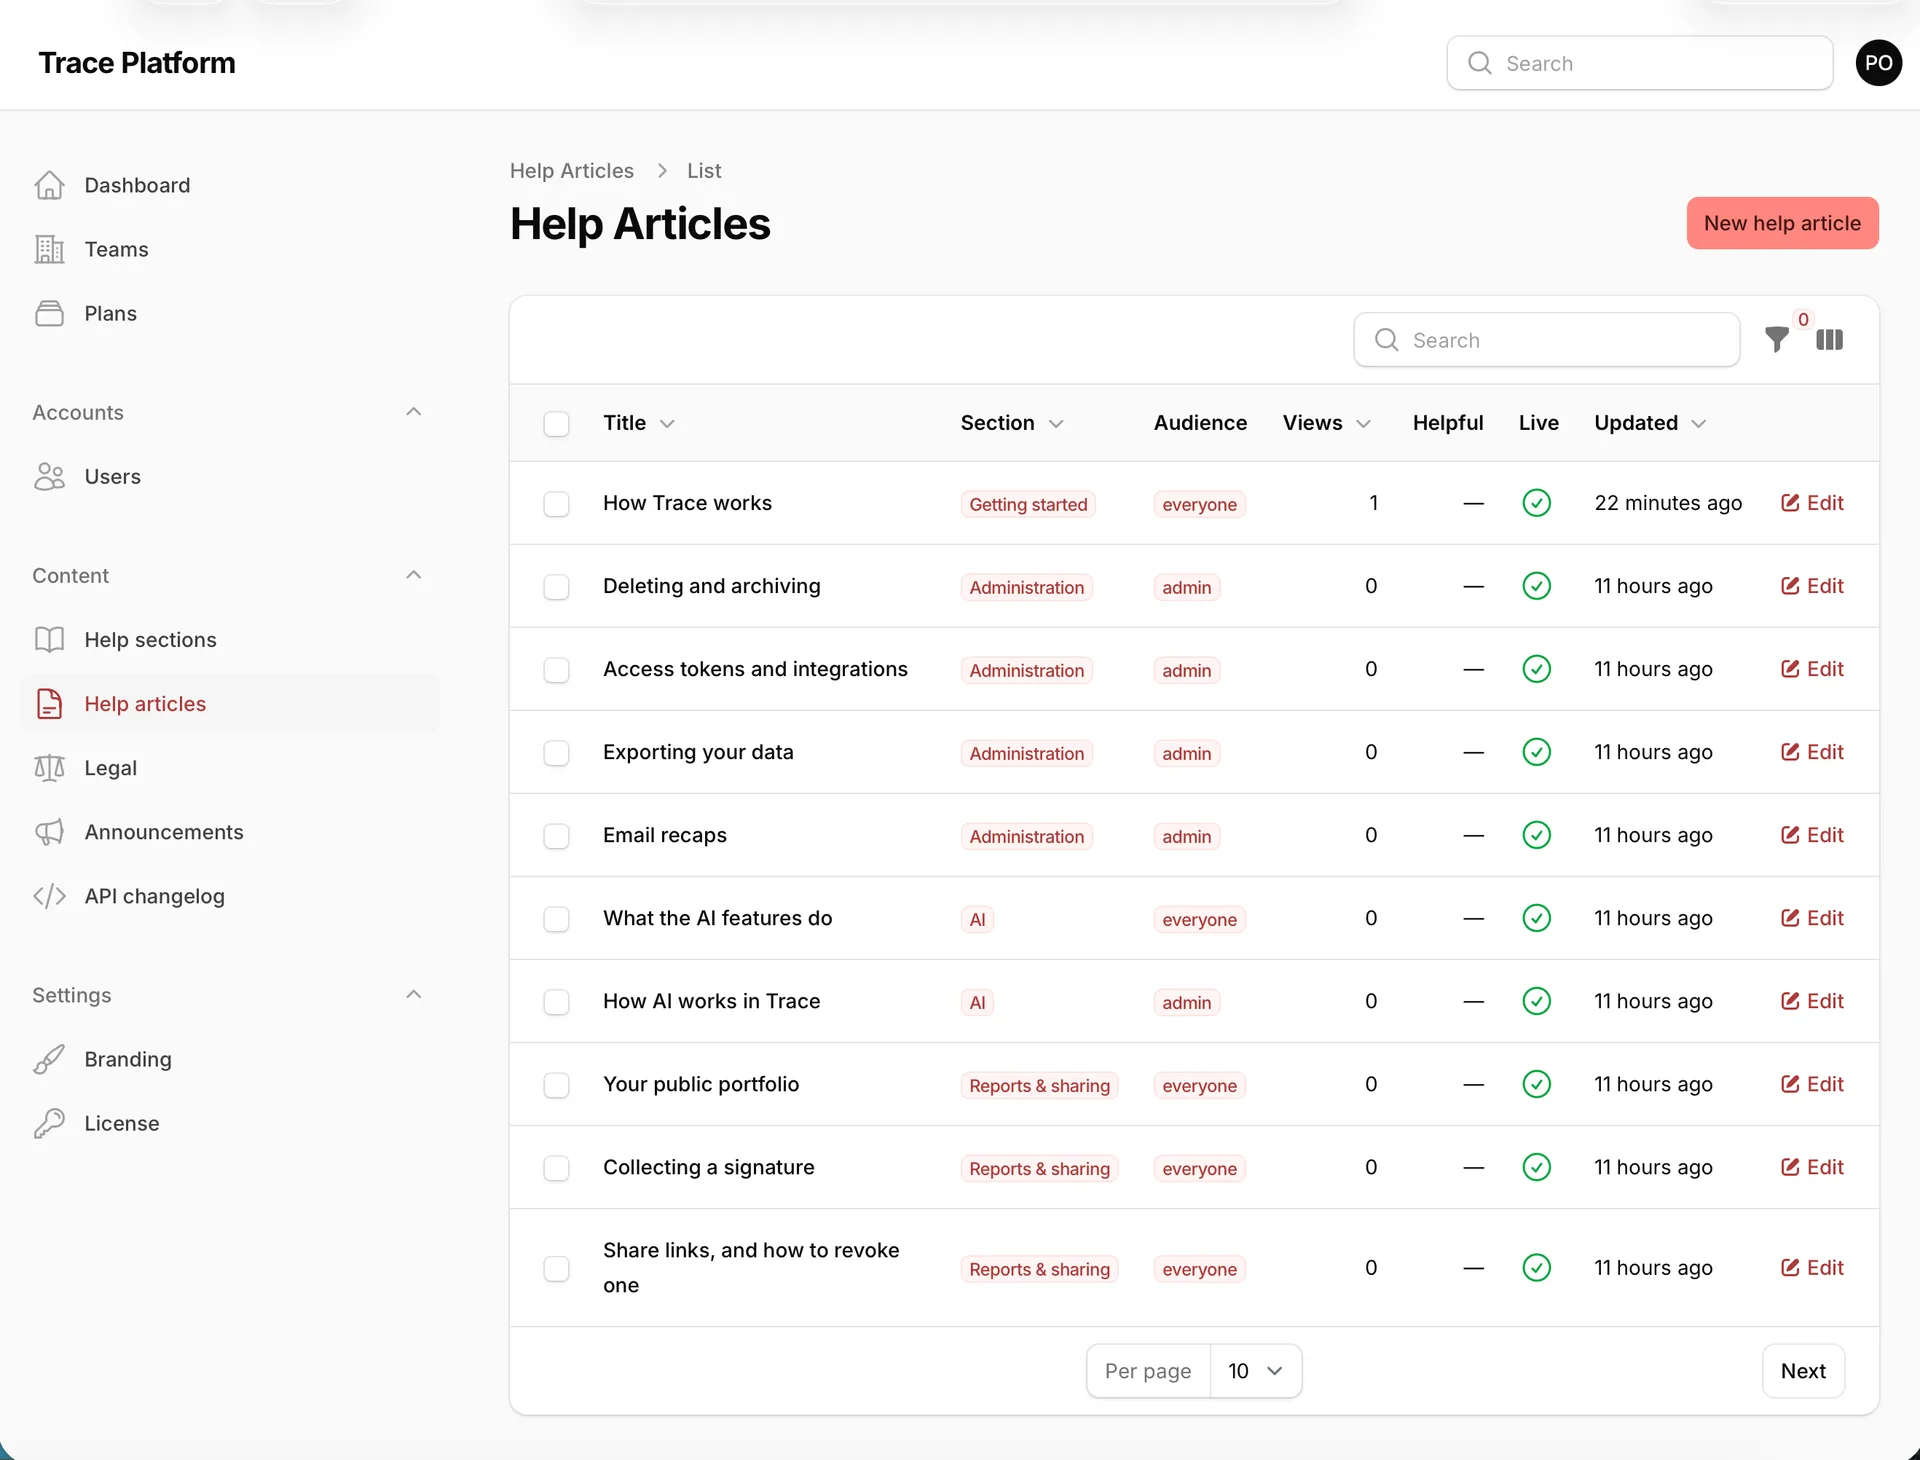Collapse the Accounts sidebar group

[x=413, y=412]
